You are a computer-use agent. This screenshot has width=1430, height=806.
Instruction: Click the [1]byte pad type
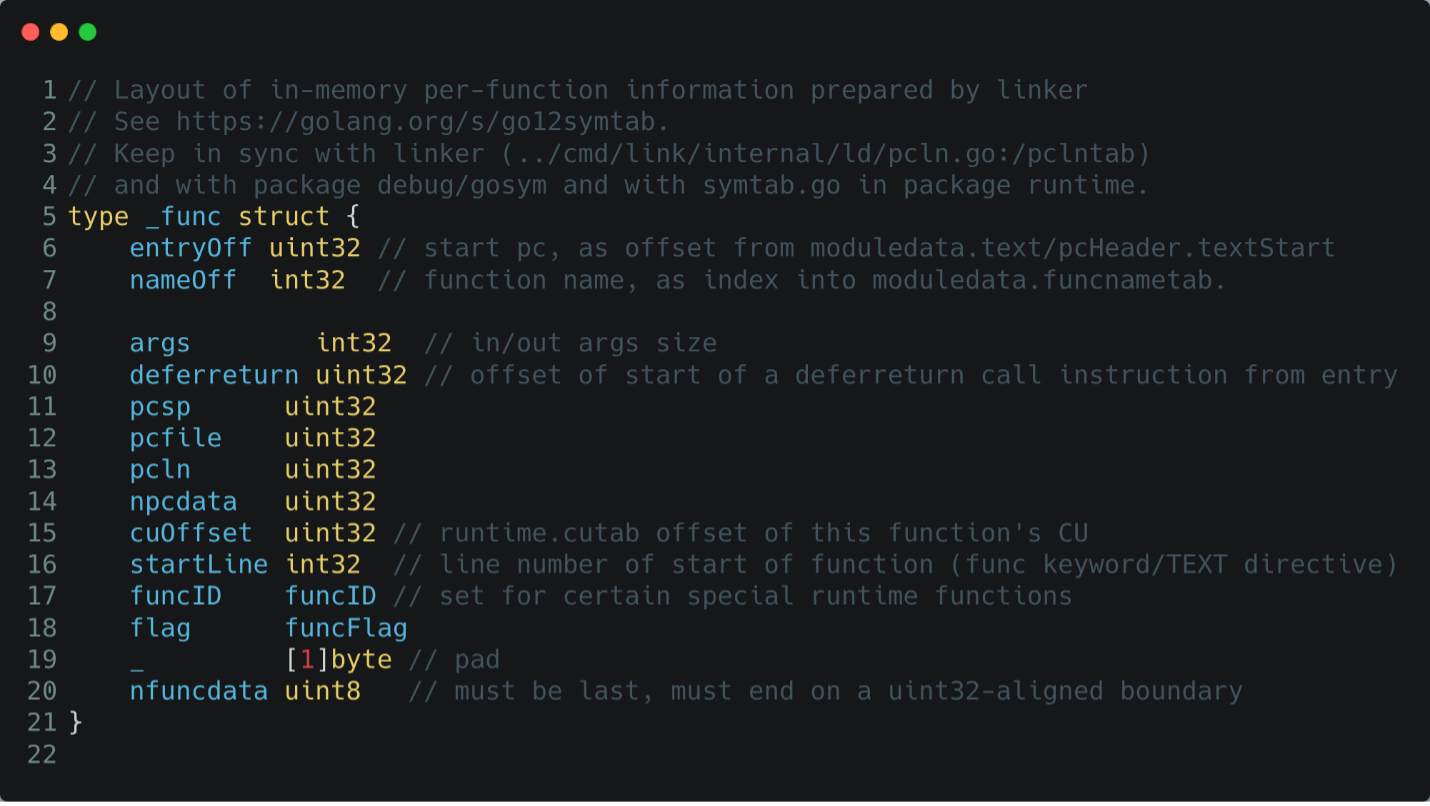click(x=338, y=660)
